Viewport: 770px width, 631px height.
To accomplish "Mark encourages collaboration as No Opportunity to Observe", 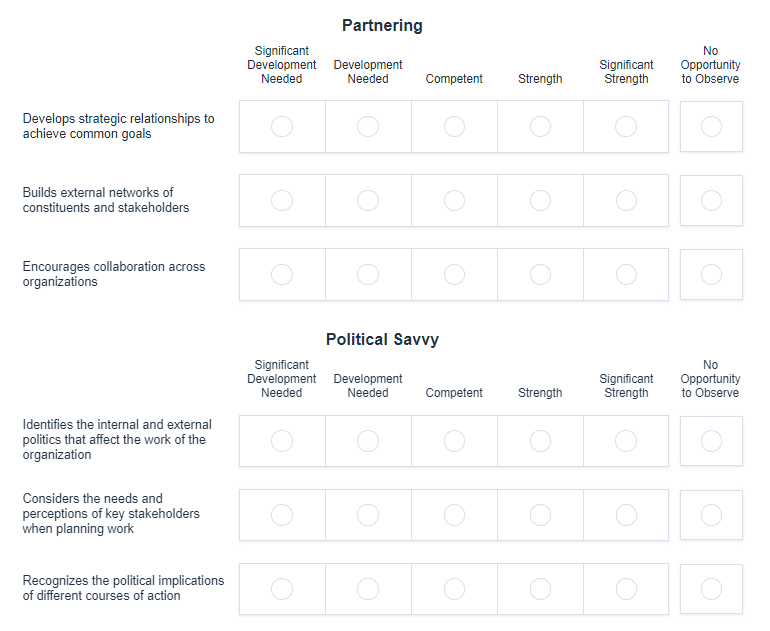I will (x=711, y=274).
